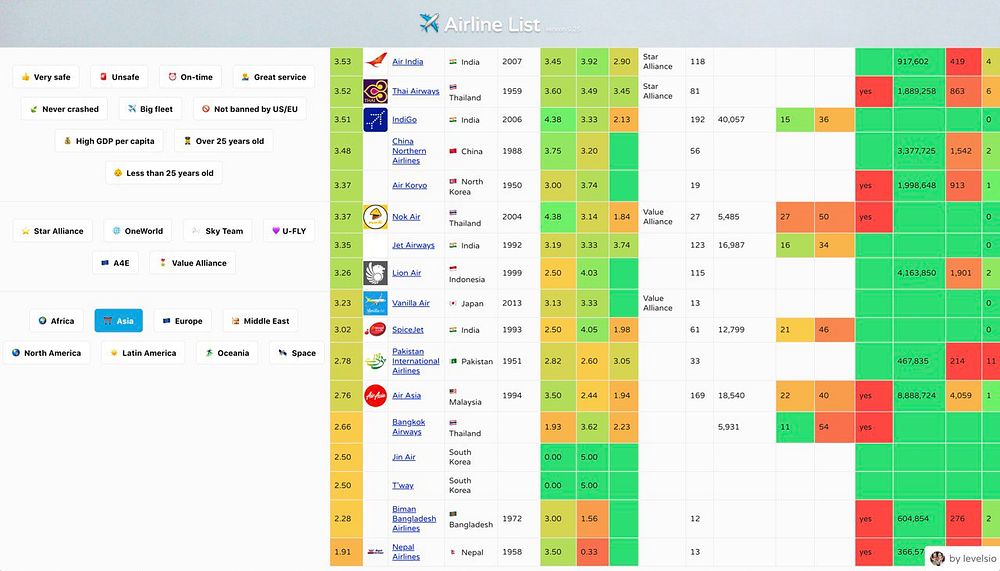The image size is (1000, 571).
Task: Filter by Star Alliance
Action: point(52,230)
